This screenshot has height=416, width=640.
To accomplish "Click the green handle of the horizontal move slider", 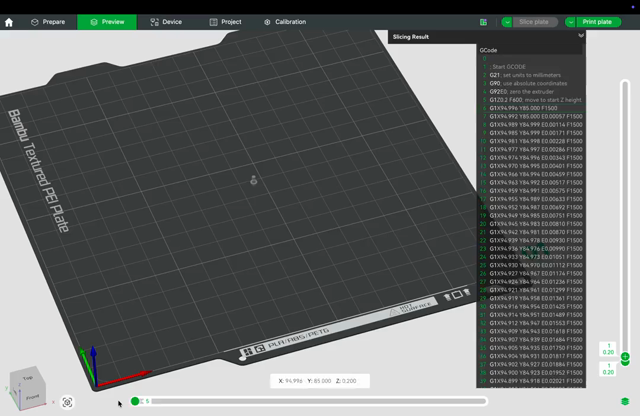I will click(x=135, y=401).
